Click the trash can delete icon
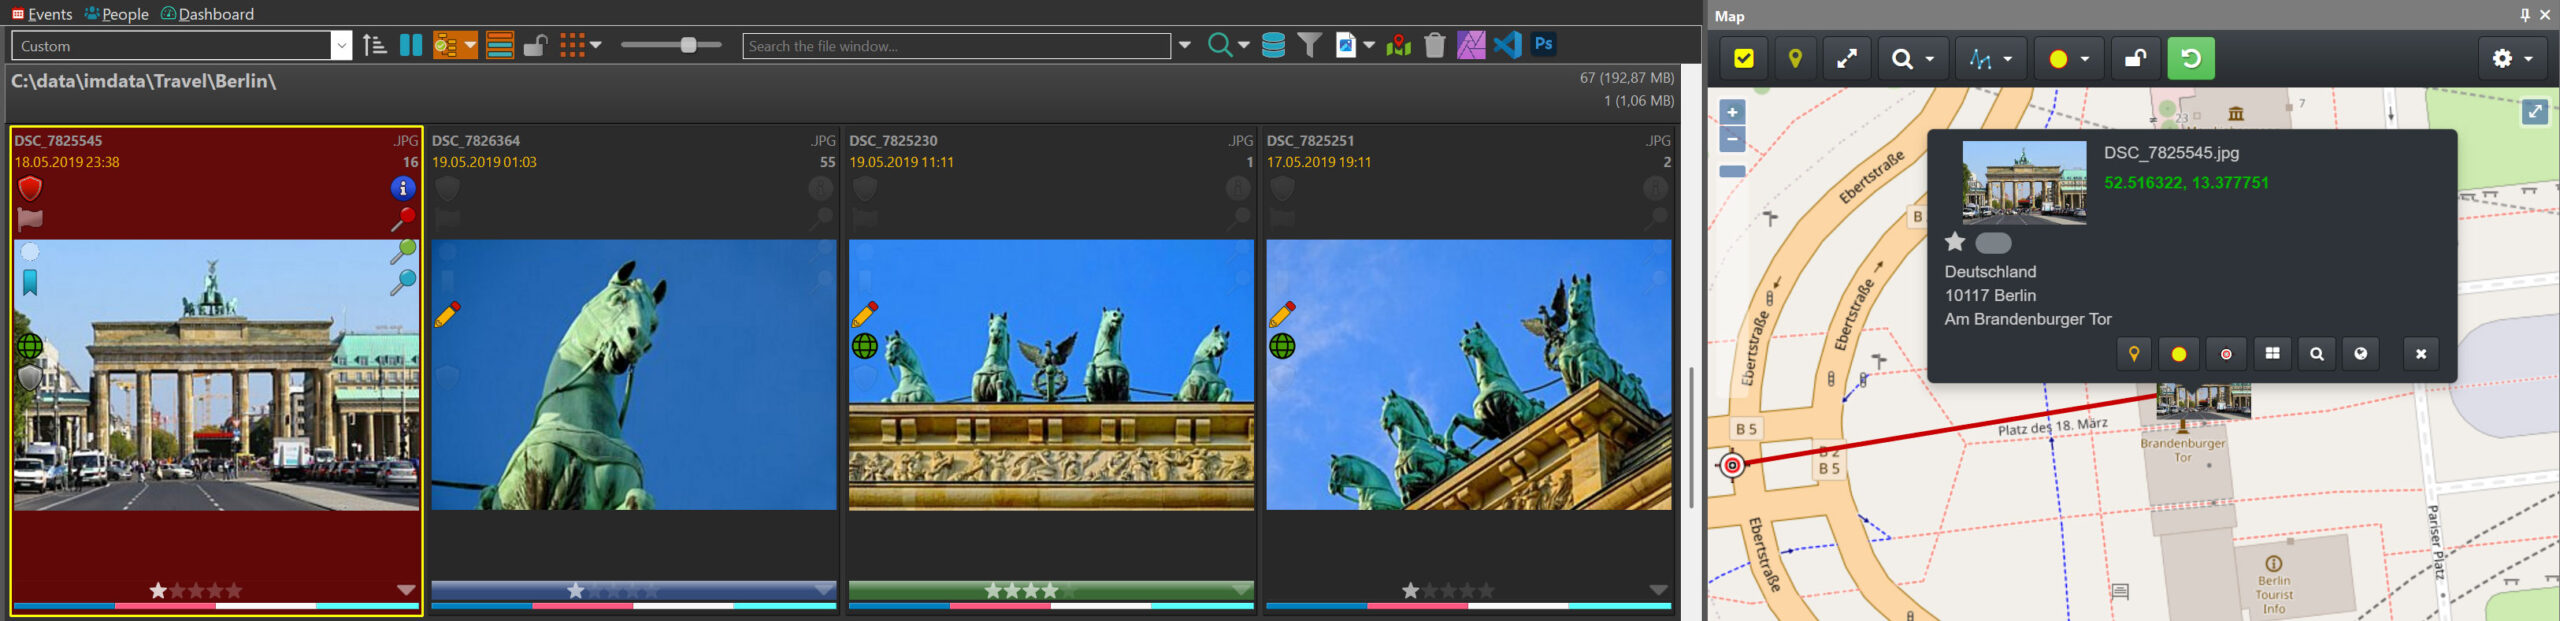This screenshot has height=621, width=2560. 1434,45
